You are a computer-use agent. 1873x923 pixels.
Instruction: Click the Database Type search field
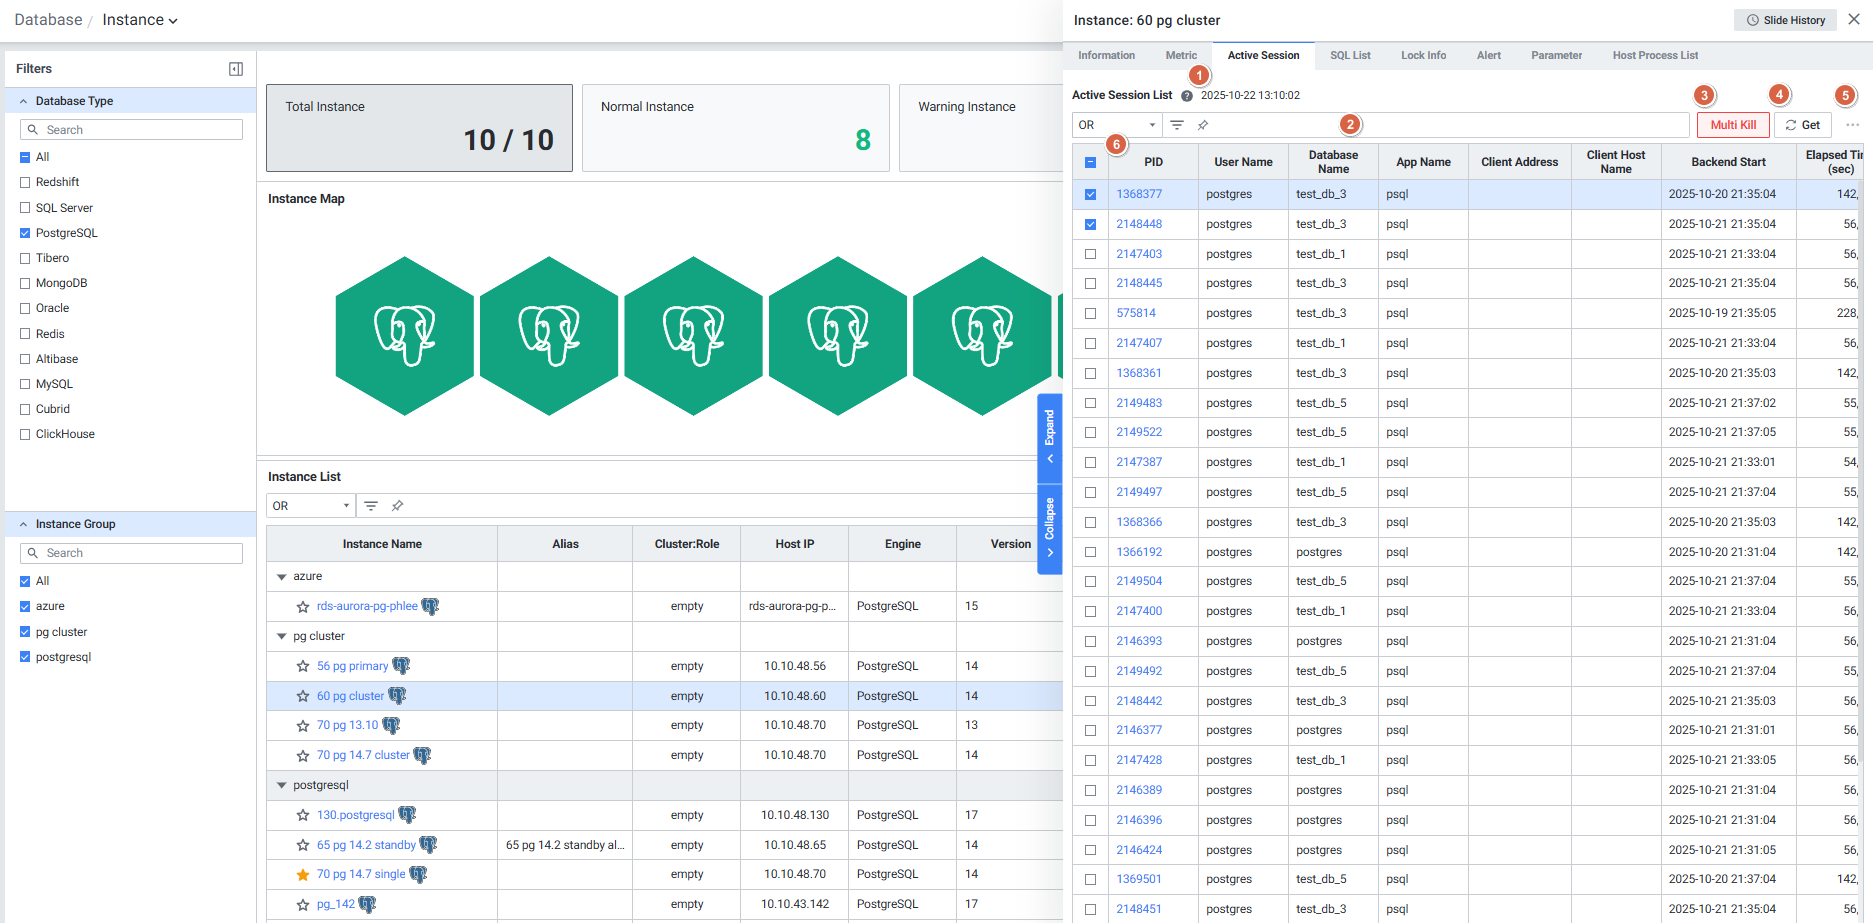click(132, 130)
